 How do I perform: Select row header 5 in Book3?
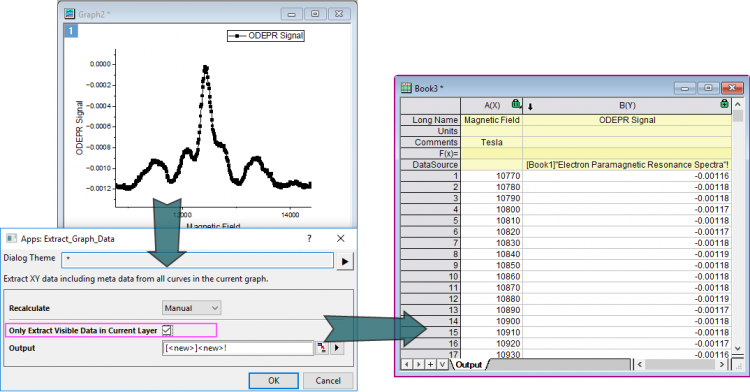click(430, 221)
